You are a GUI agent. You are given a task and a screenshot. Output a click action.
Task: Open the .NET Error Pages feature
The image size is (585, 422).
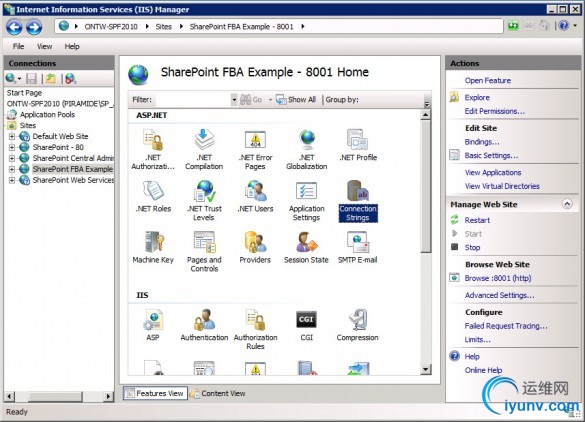pos(255,149)
